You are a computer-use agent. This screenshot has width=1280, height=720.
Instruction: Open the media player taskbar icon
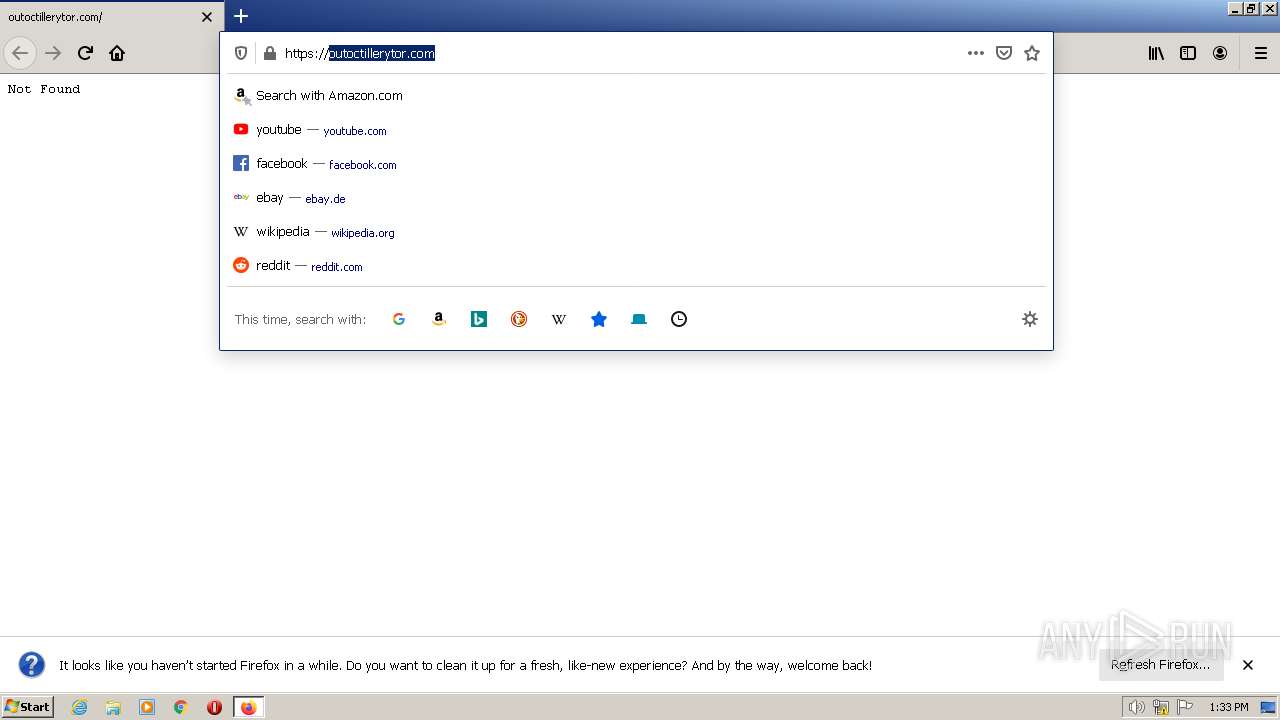pos(147,707)
